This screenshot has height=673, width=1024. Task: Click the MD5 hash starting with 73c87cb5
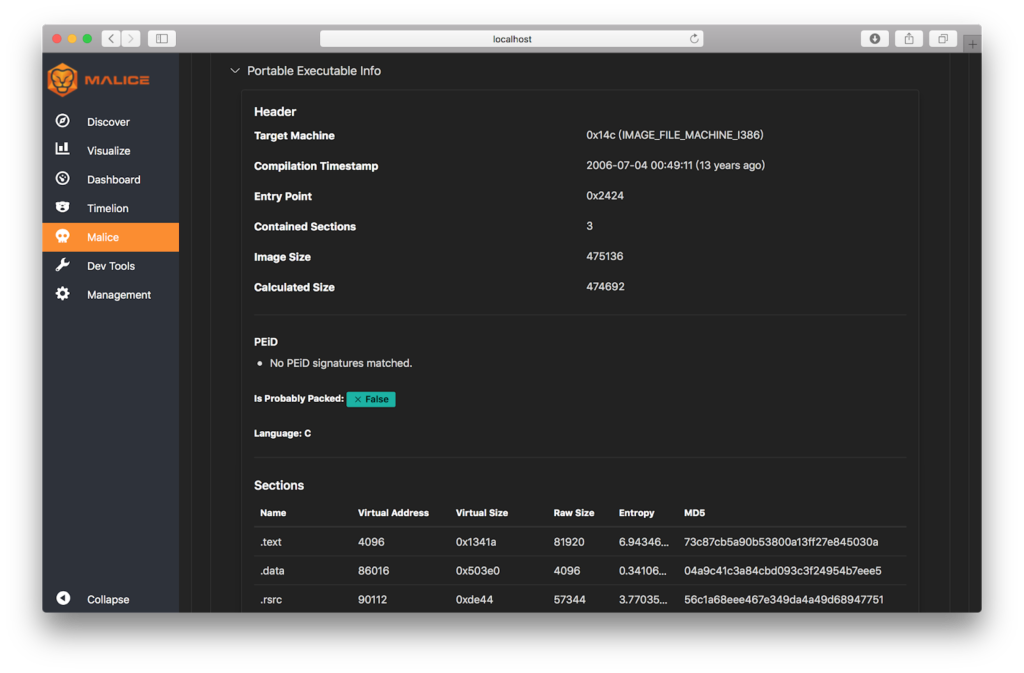click(x=781, y=542)
